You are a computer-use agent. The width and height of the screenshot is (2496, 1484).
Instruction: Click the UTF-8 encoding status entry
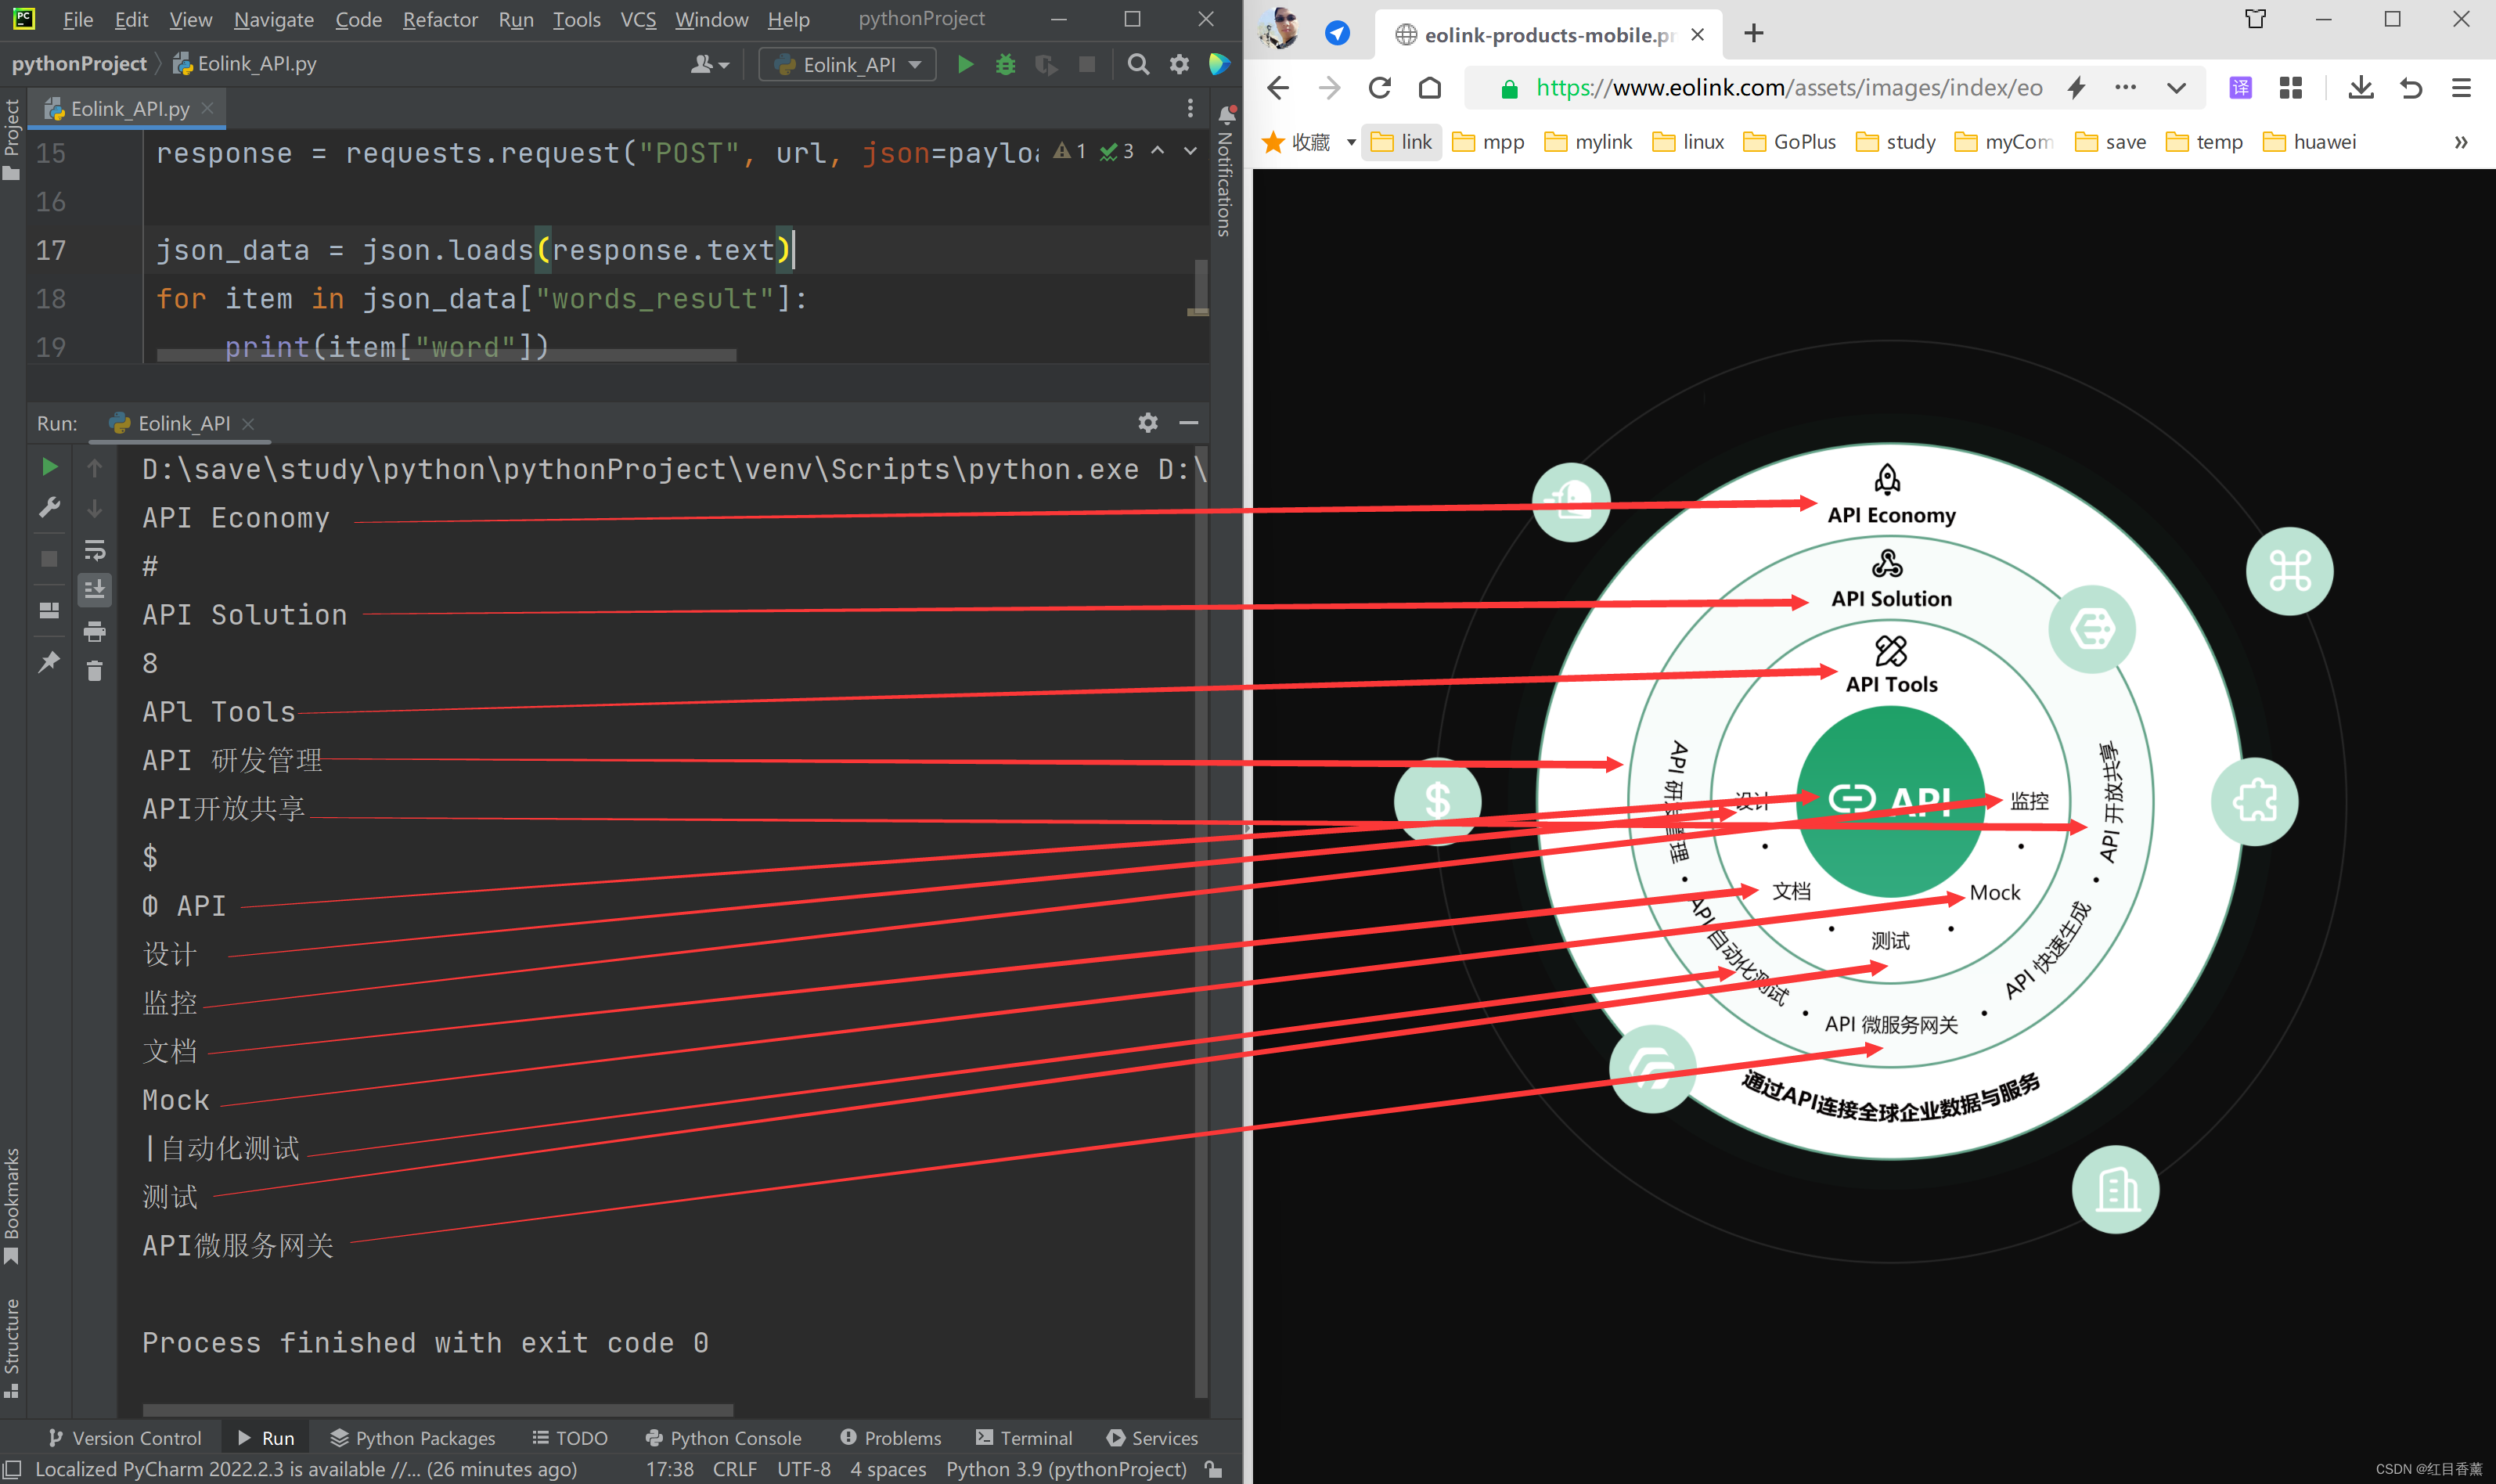point(804,1469)
